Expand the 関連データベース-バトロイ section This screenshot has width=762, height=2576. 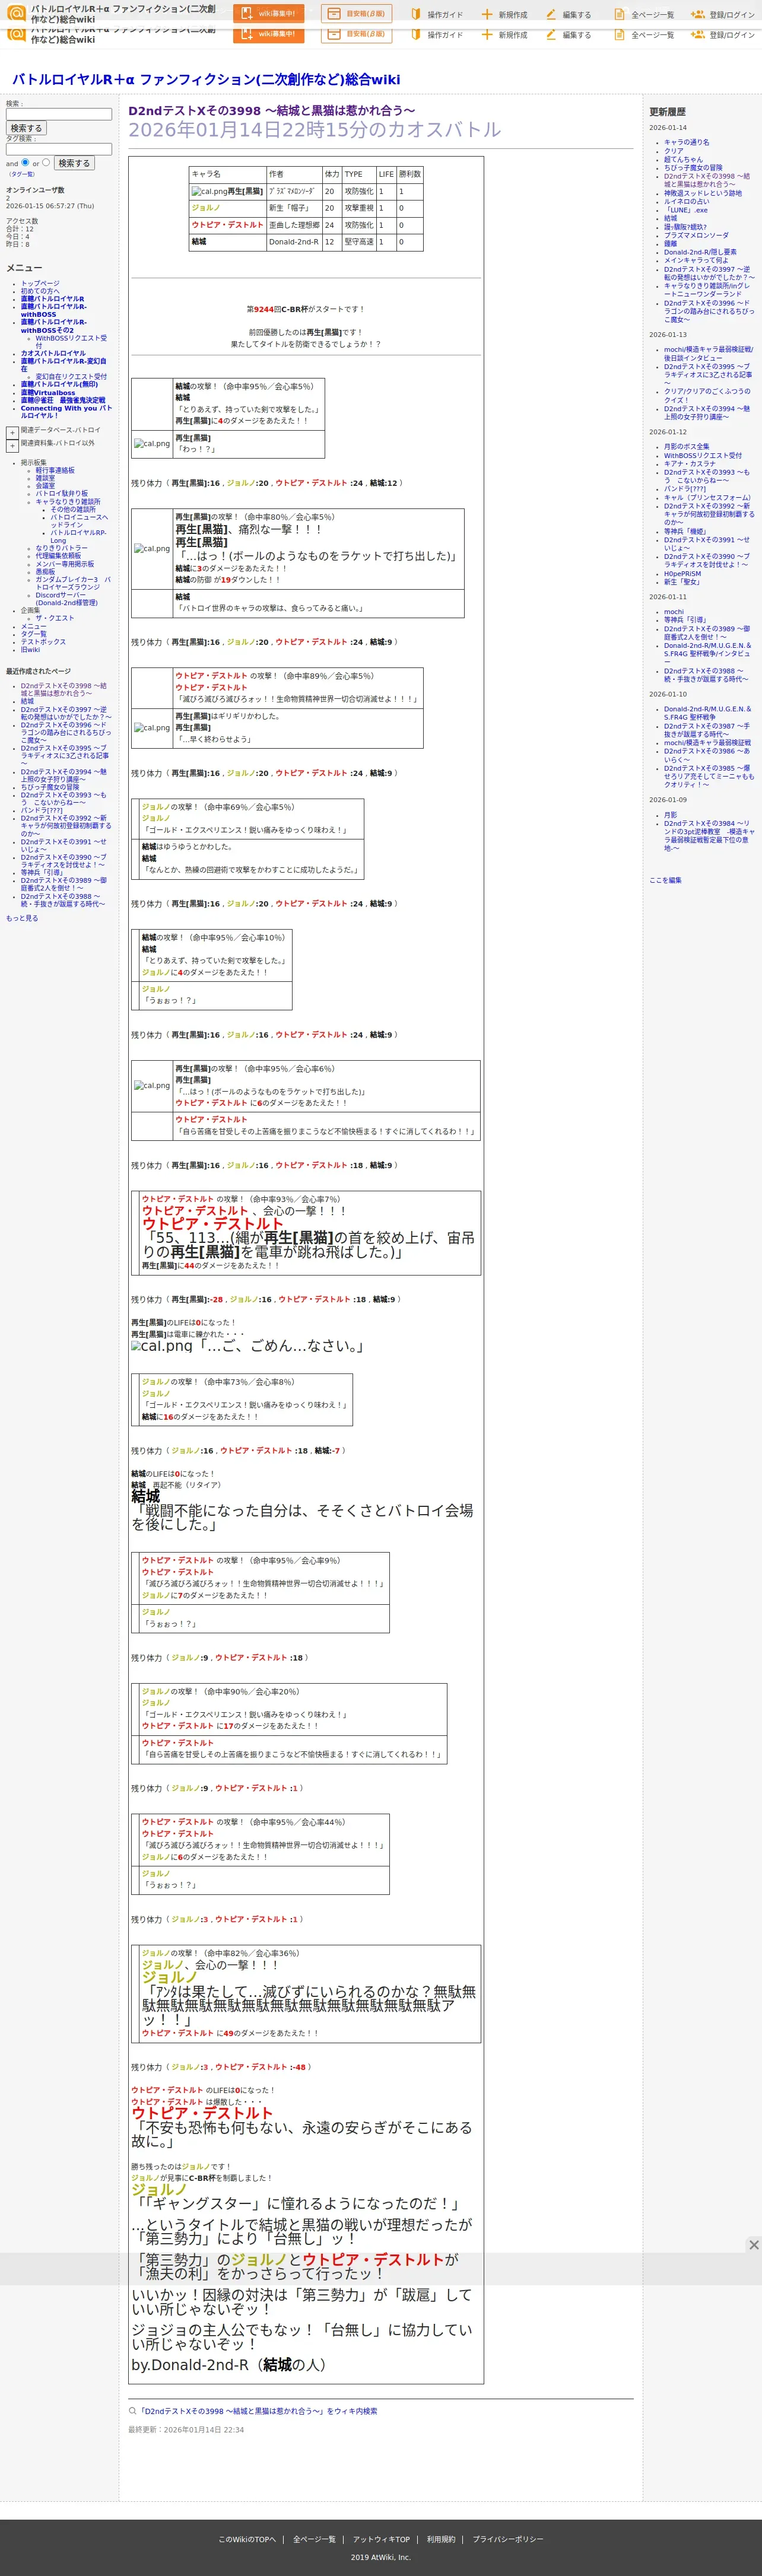(12, 432)
